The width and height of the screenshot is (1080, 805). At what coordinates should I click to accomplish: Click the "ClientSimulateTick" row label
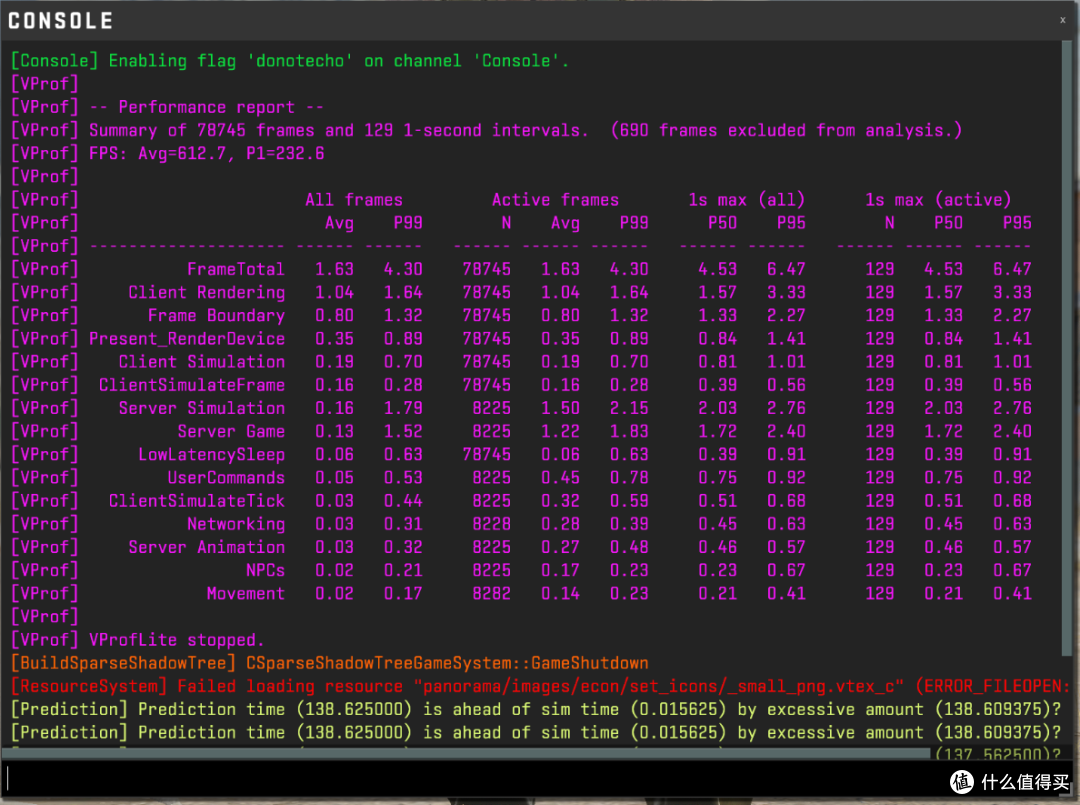[196, 501]
